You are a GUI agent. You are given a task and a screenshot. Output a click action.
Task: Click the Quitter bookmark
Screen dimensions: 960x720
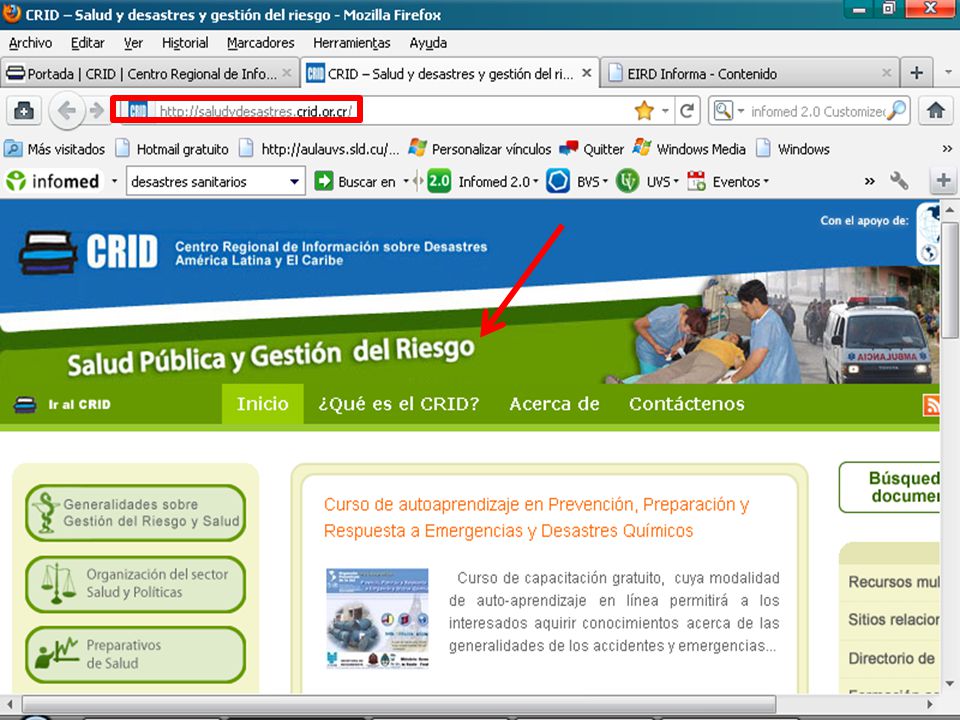591,149
